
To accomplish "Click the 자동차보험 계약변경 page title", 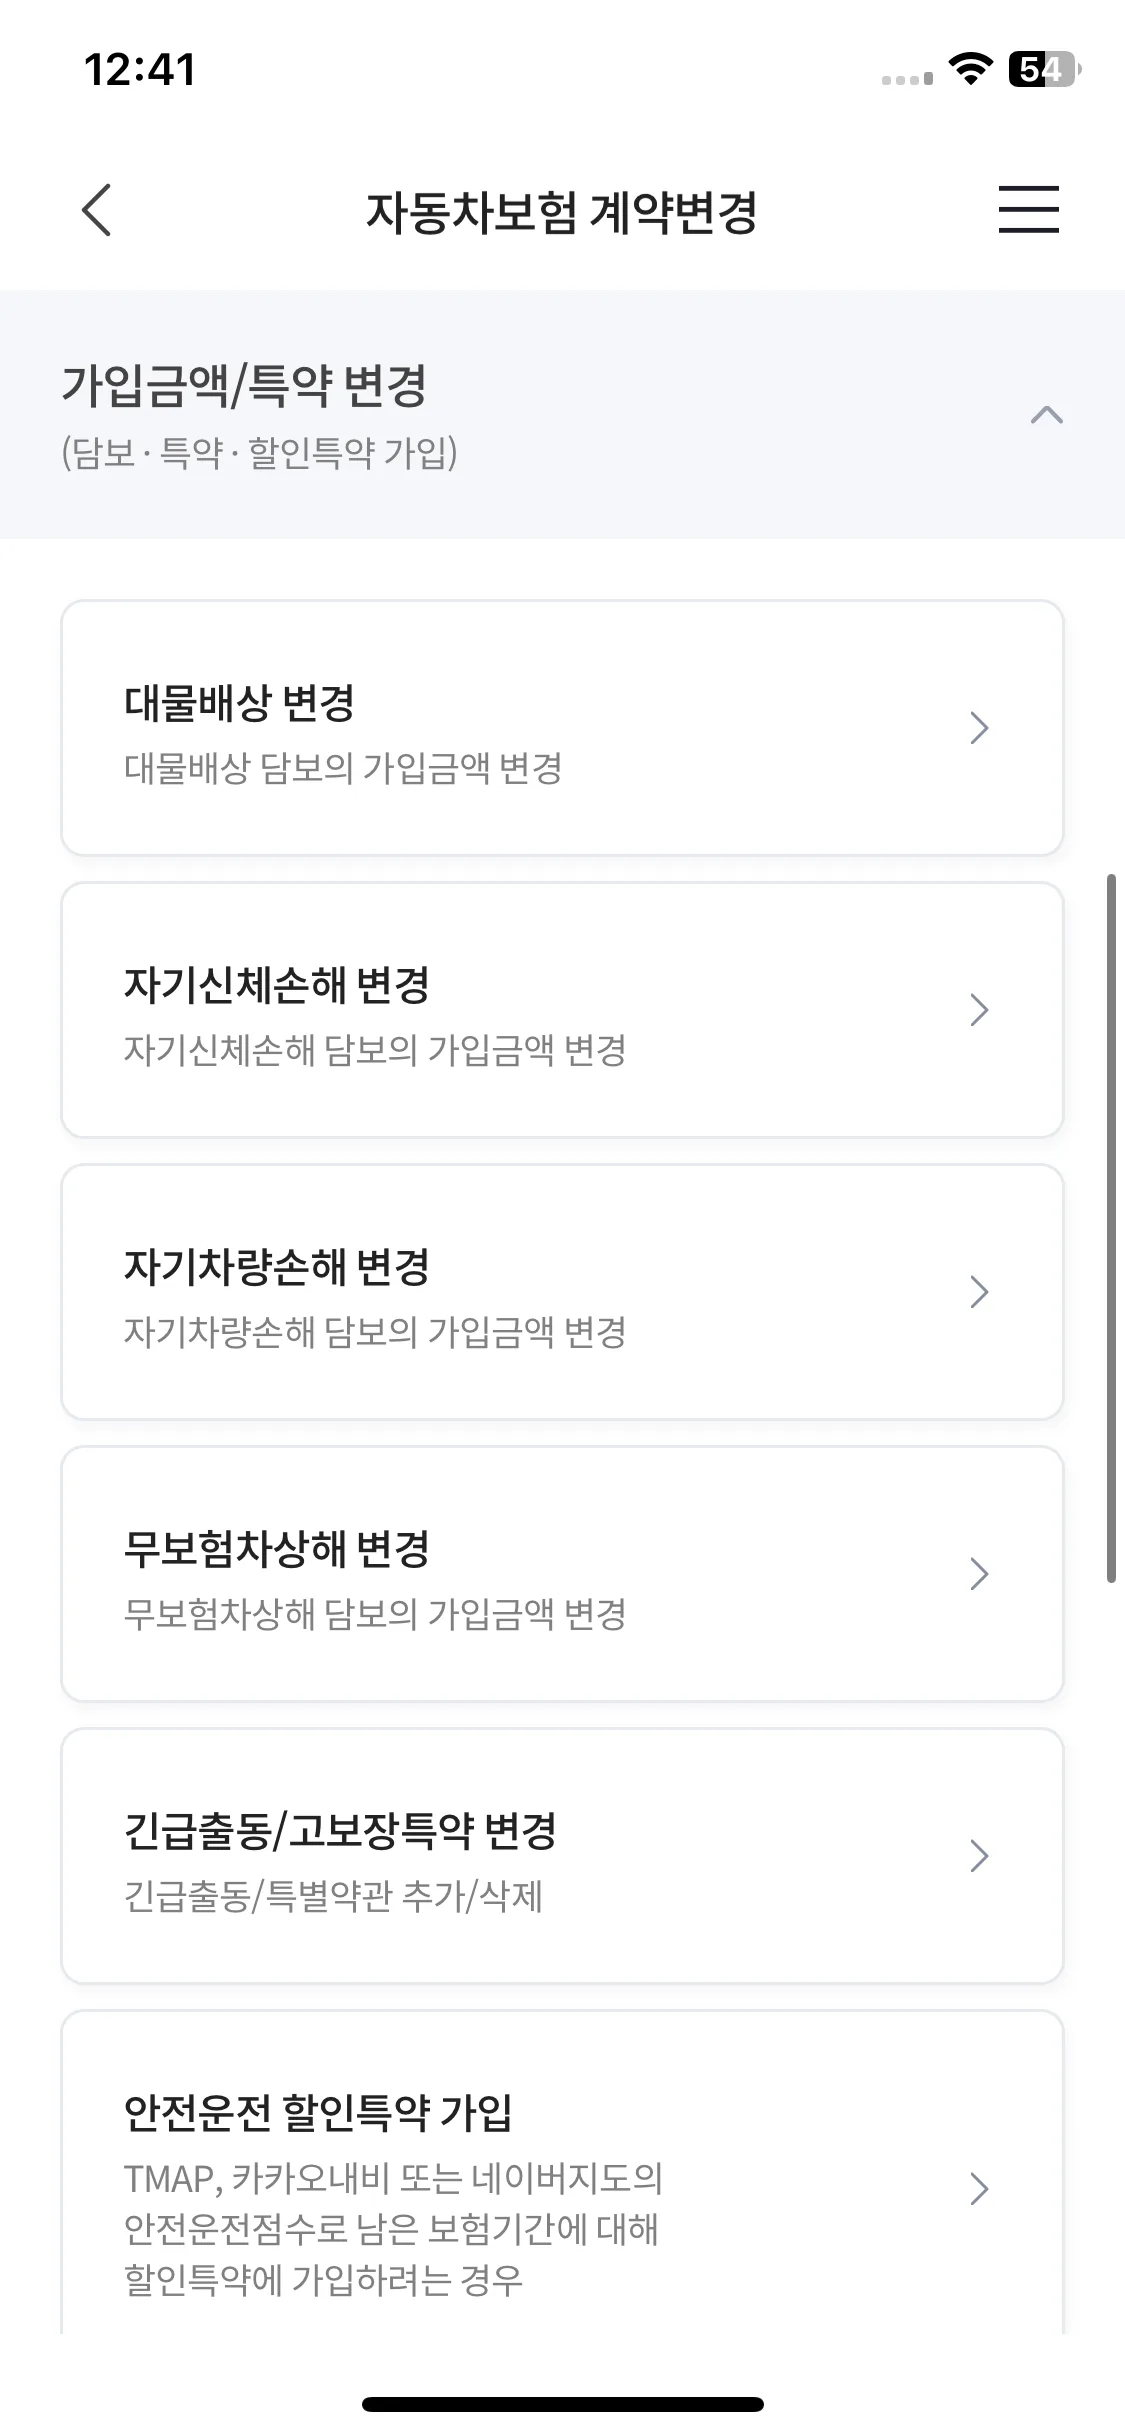I will tap(561, 212).
